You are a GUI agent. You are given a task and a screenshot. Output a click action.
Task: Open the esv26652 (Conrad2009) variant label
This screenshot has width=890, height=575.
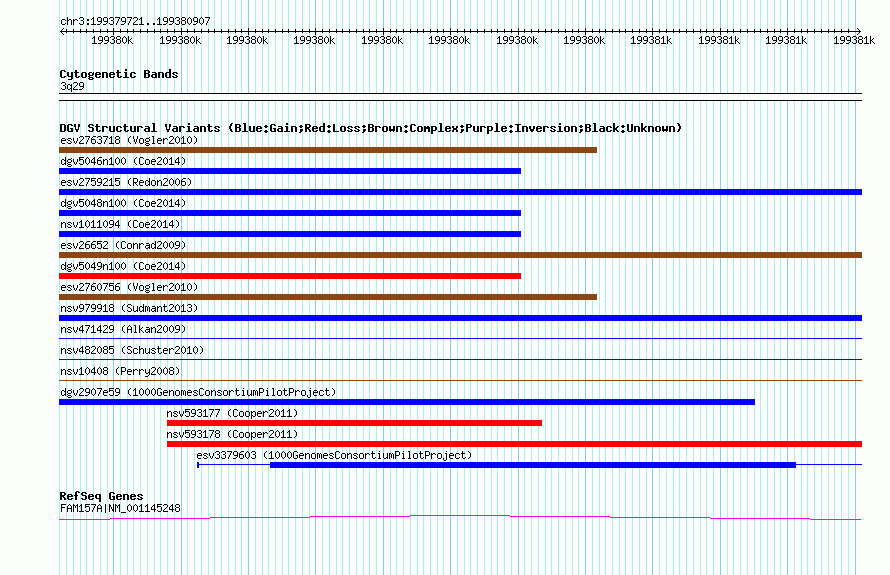[123, 245]
